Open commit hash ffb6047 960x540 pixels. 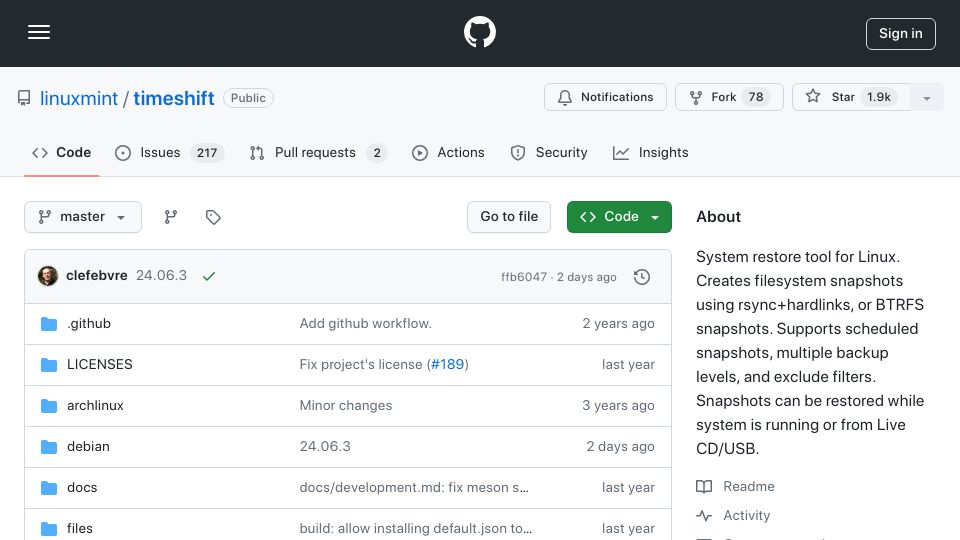click(x=523, y=277)
